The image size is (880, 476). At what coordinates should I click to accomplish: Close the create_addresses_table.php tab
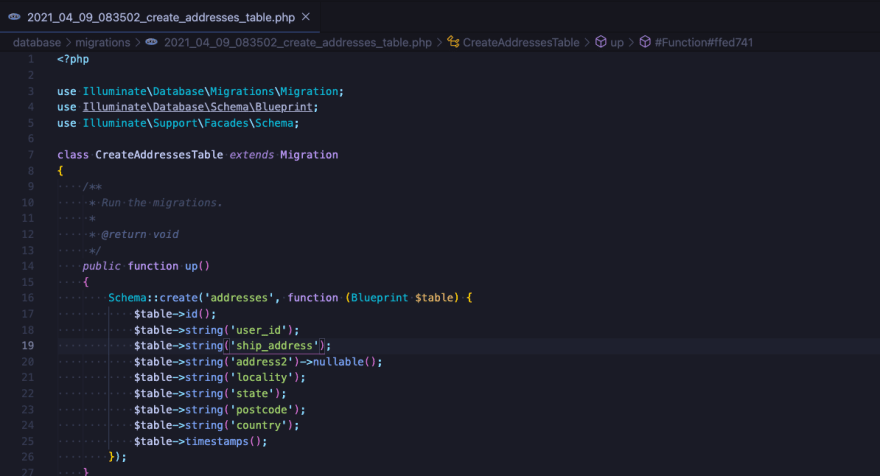tap(305, 17)
